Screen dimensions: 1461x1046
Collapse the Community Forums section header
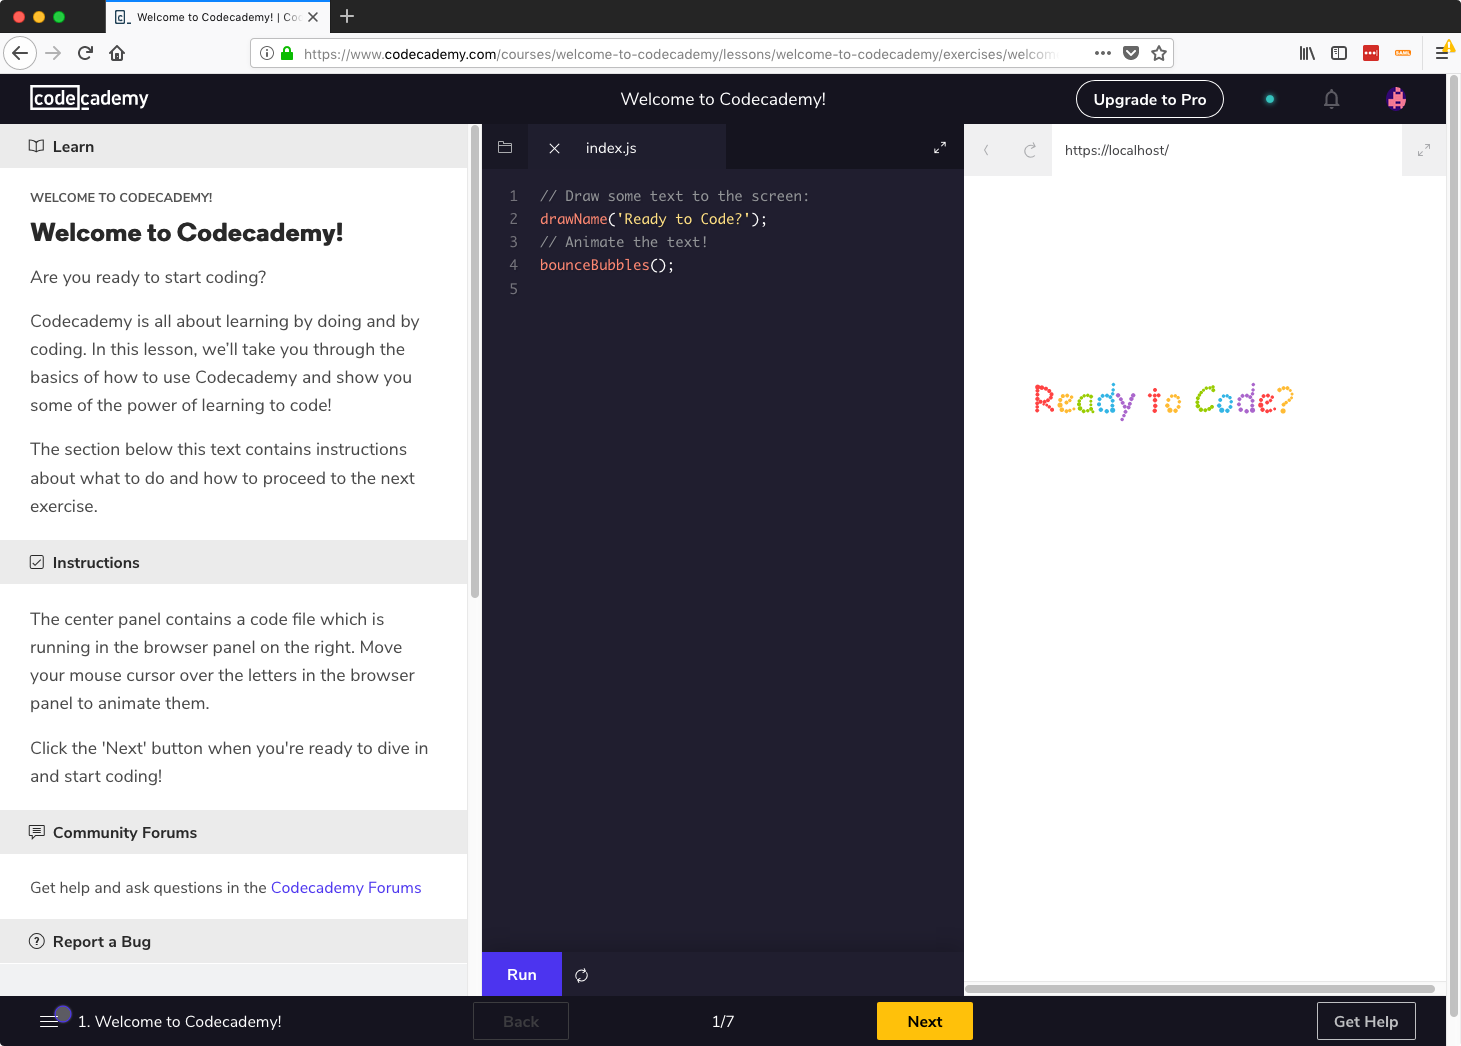pyautogui.click(x=234, y=832)
